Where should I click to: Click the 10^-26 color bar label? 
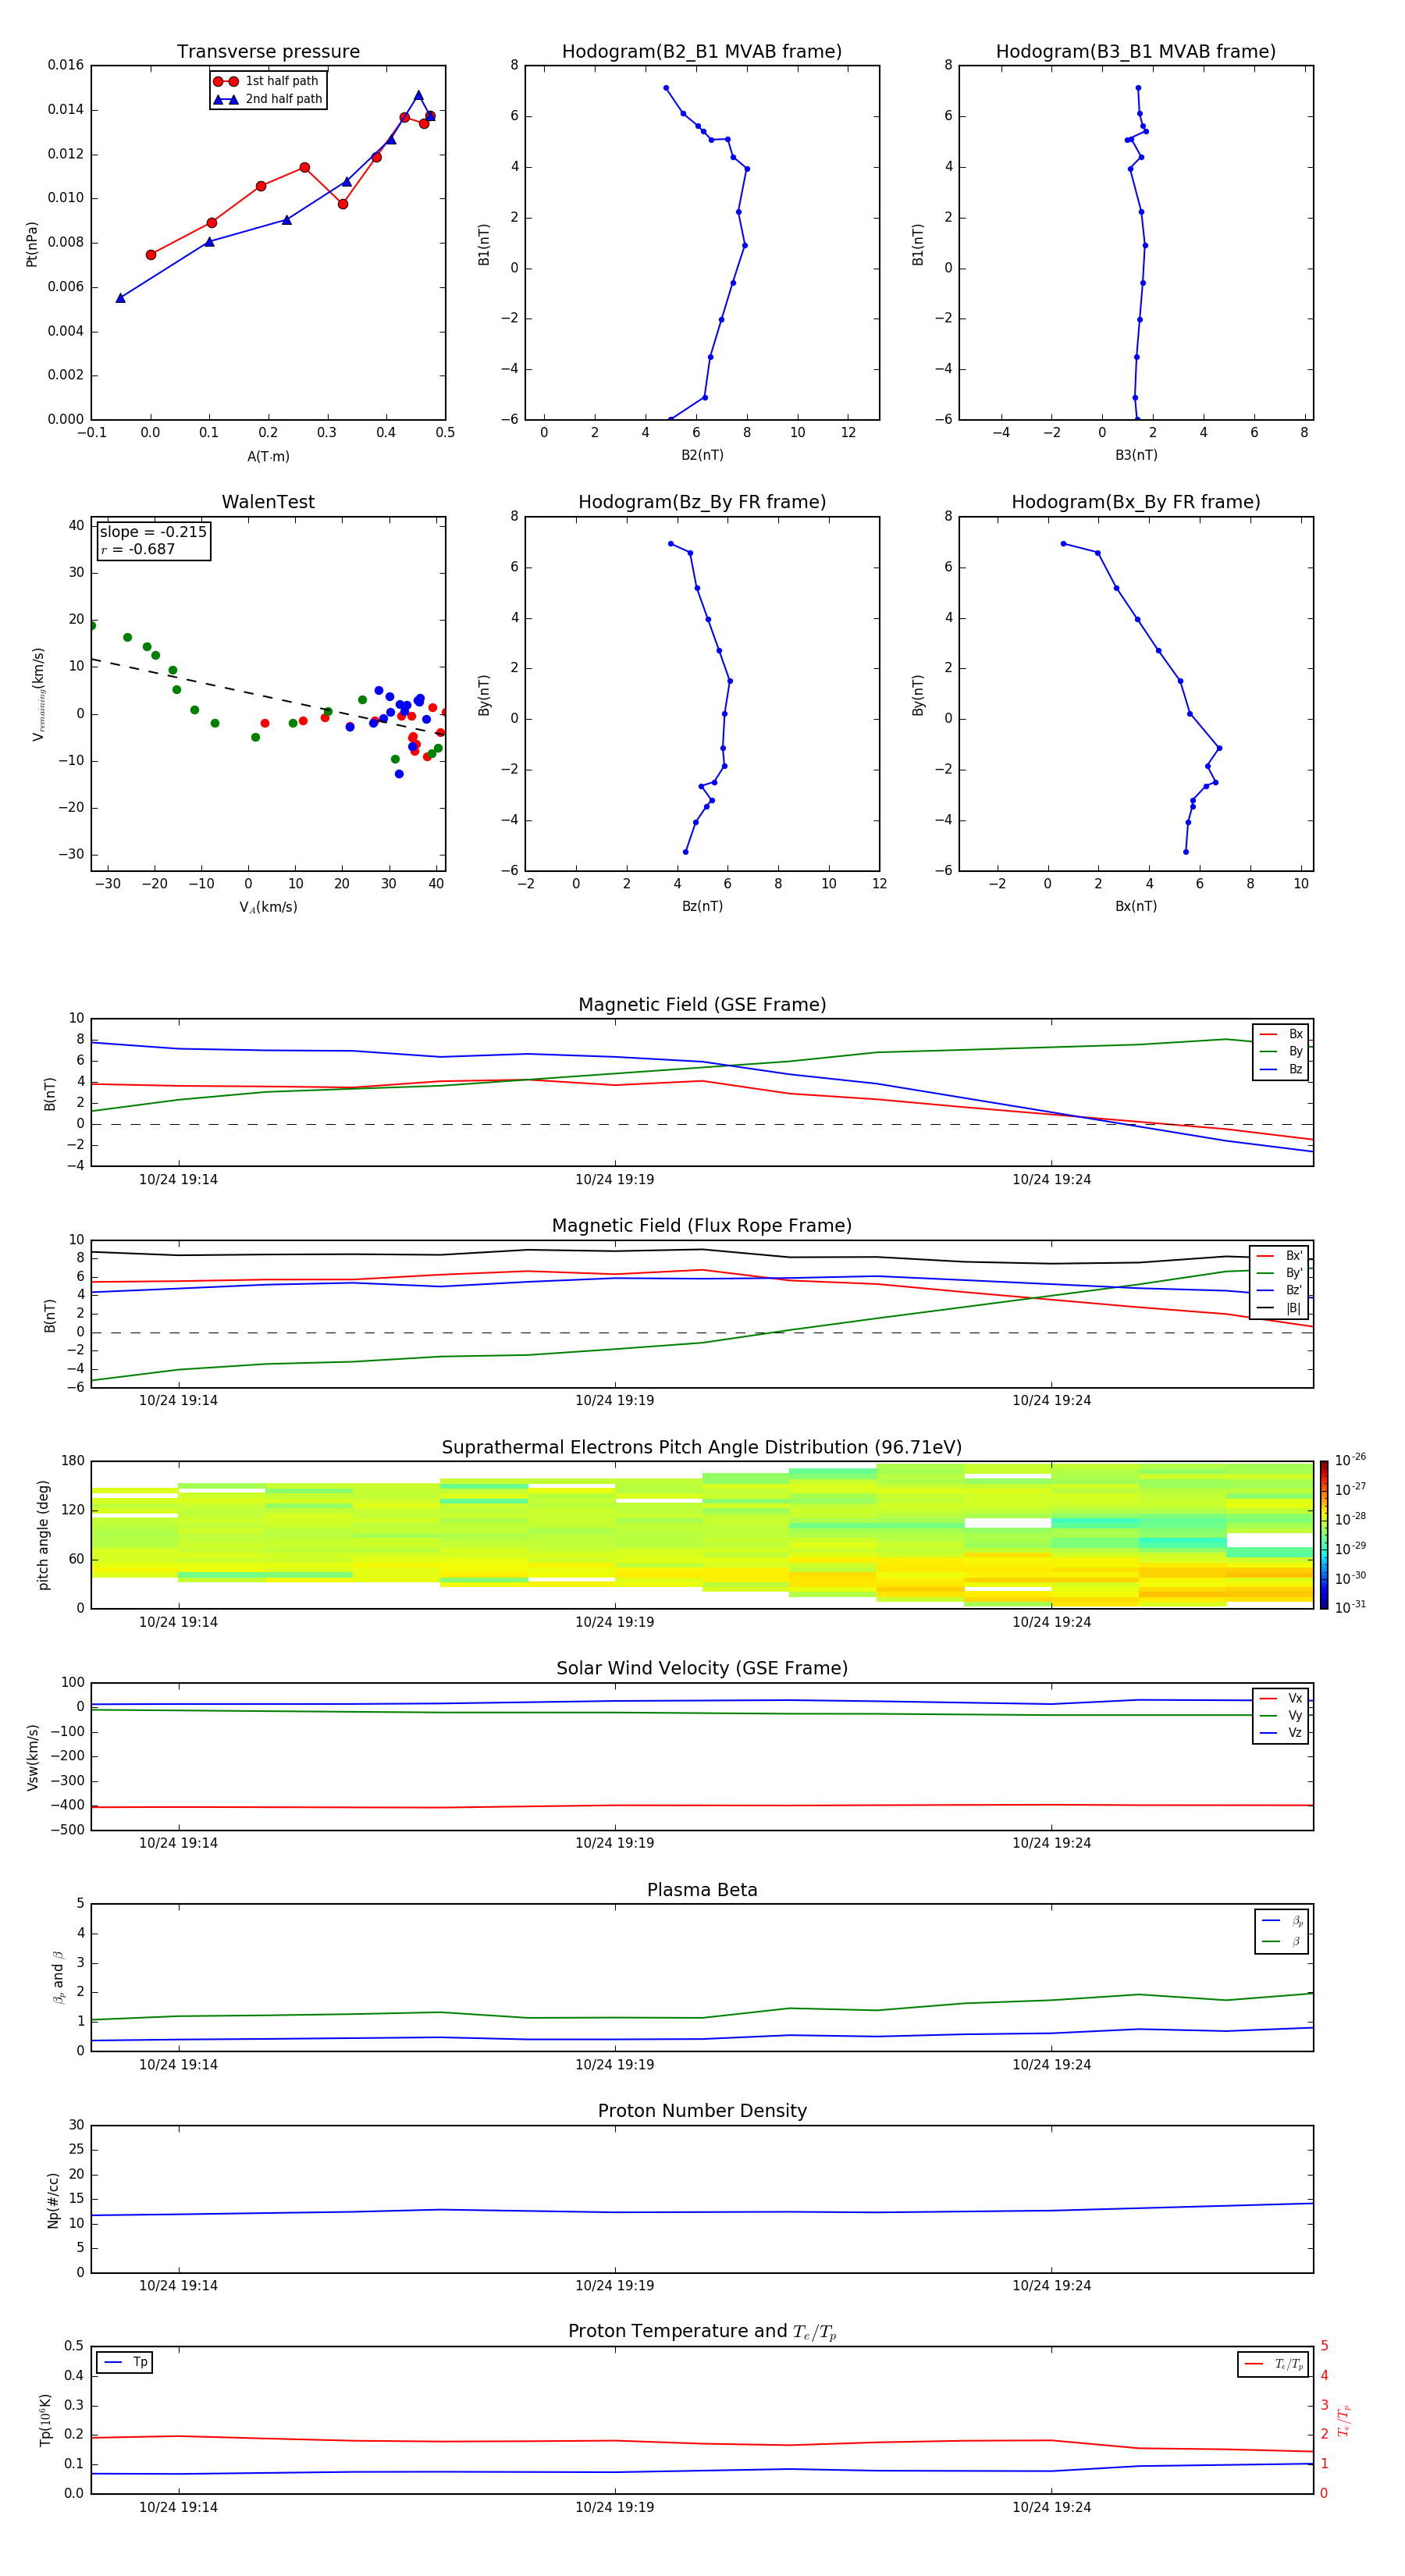pos(1350,1459)
